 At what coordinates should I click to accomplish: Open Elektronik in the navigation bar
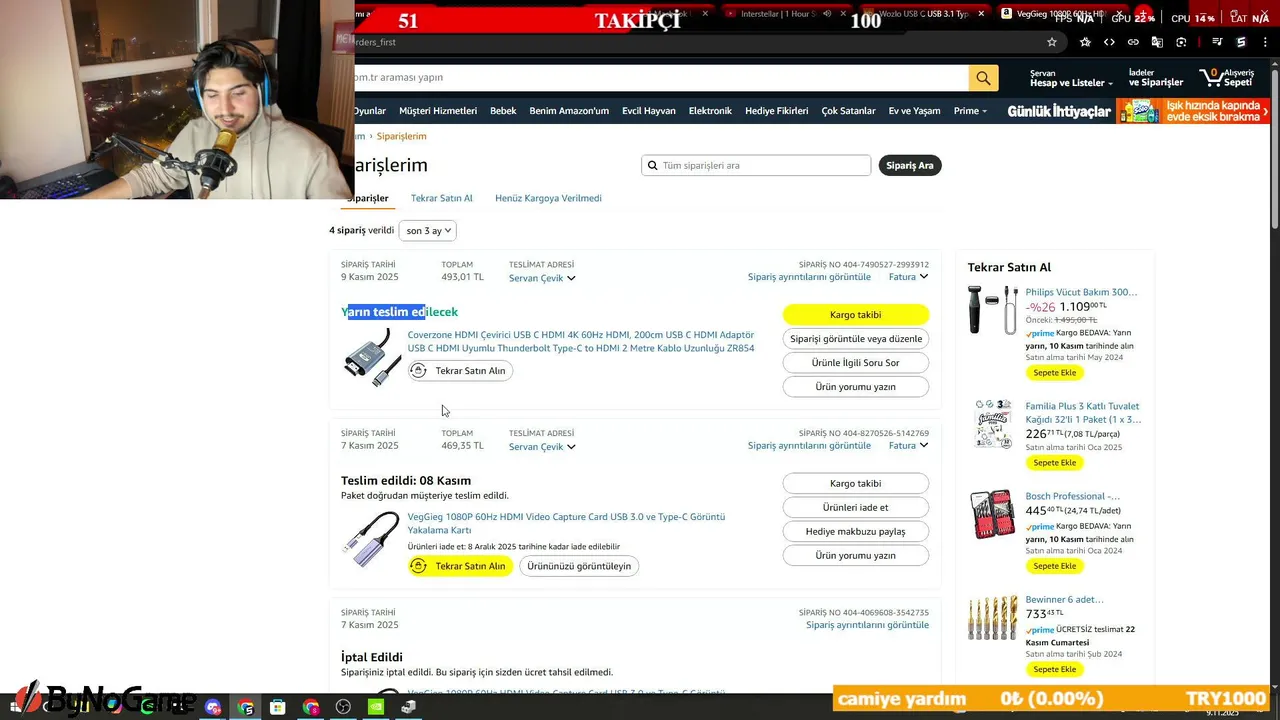tap(710, 111)
